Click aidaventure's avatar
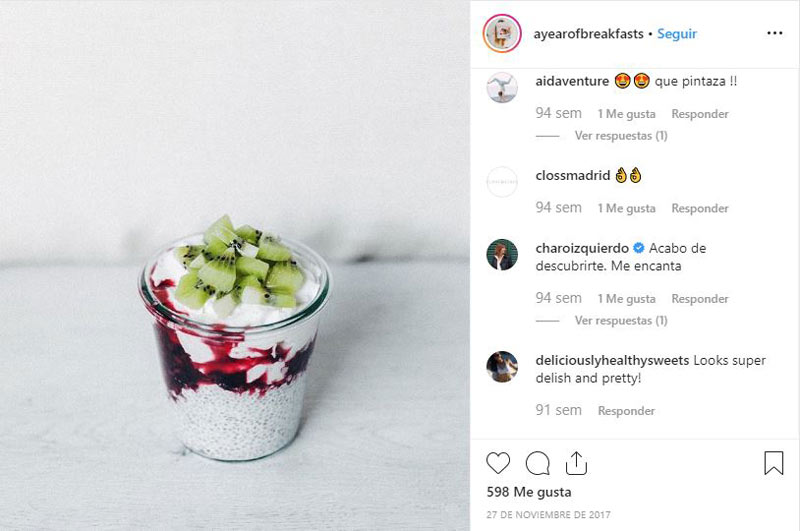The height and width of the screenshot is (531, 800). coord(502,87)
